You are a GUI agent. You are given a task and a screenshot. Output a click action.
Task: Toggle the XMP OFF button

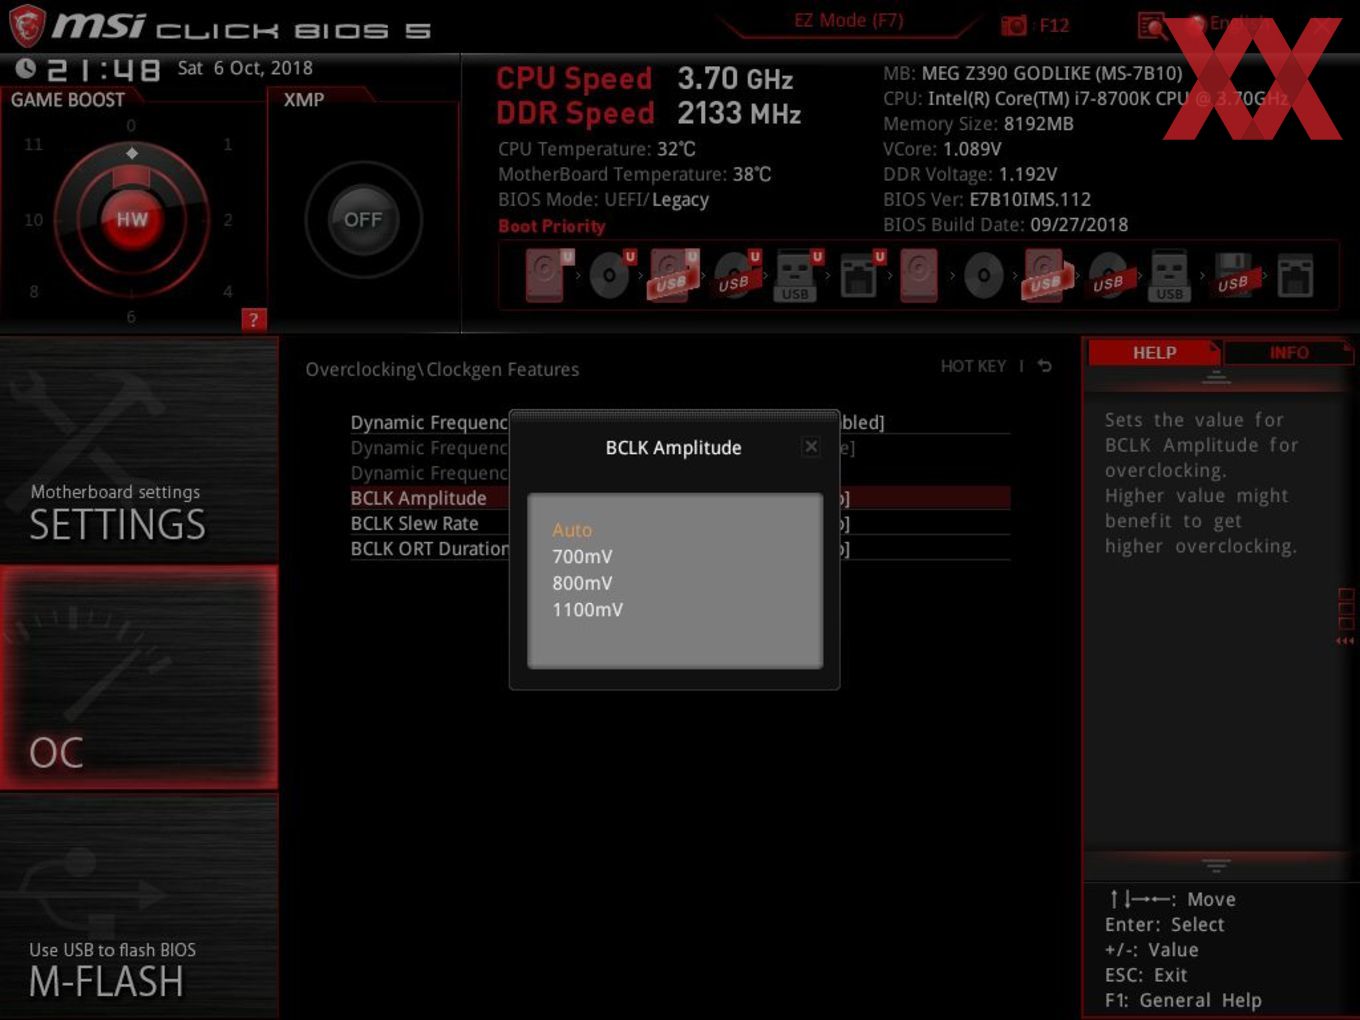coord(363,219)
